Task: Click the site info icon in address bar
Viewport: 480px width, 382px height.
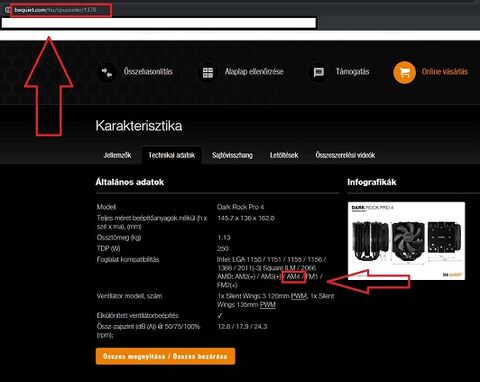Action: 7,10
